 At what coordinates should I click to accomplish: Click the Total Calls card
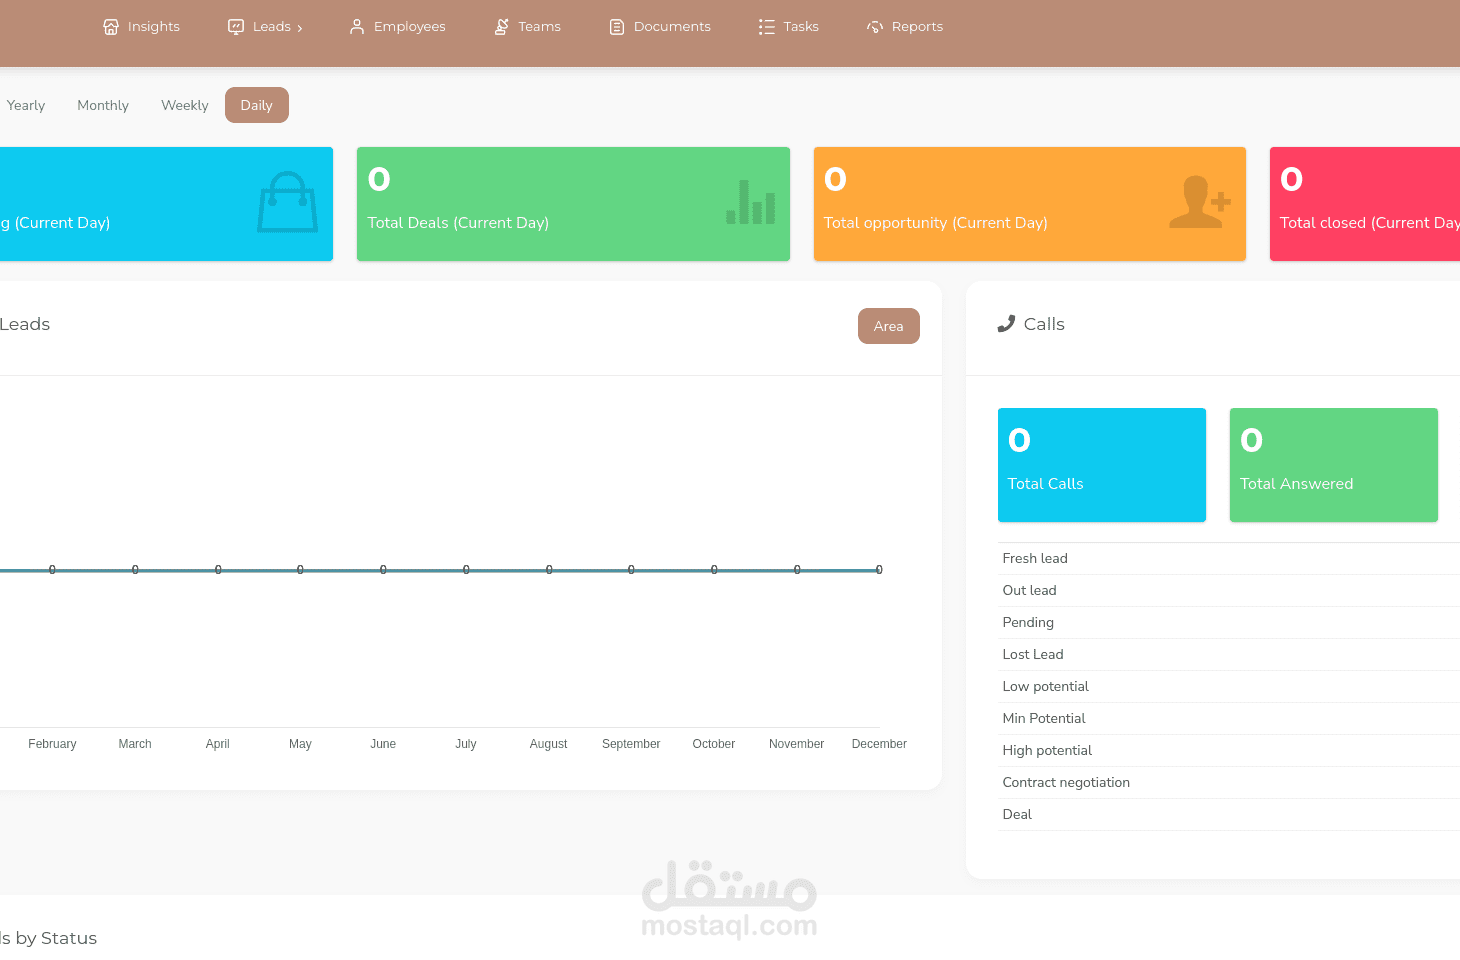tap(1102, 465)
